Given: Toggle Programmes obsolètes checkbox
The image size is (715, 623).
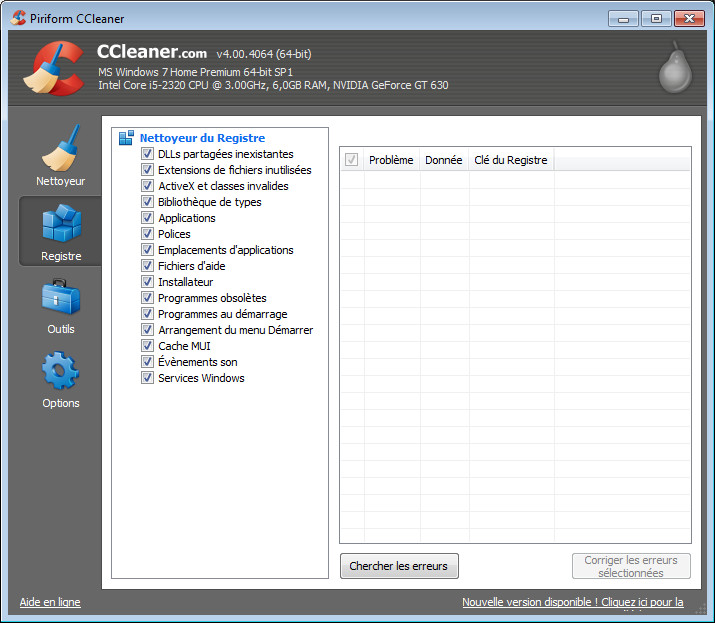Looking at the screenshot, I should coord(147,298).
